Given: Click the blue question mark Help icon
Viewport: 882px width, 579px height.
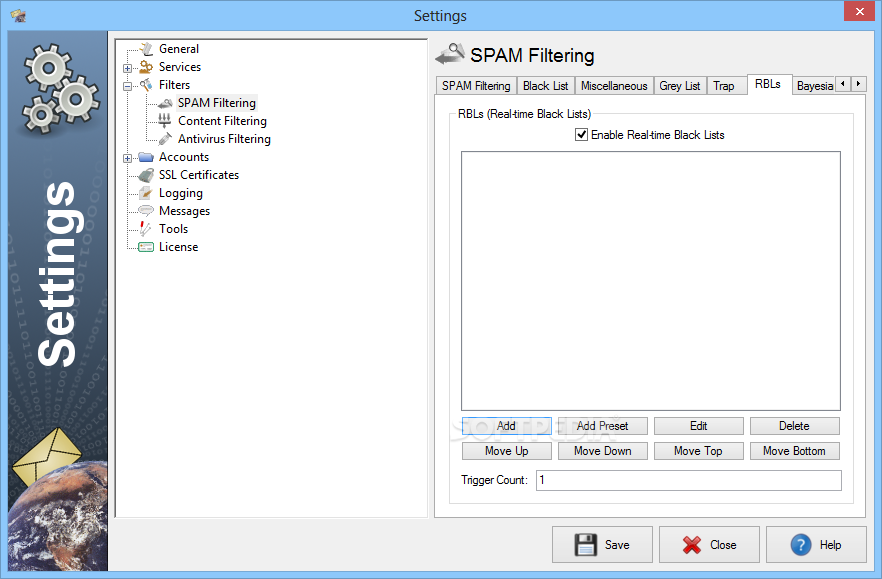Looking at the screenshot, I should click(801, 545).
